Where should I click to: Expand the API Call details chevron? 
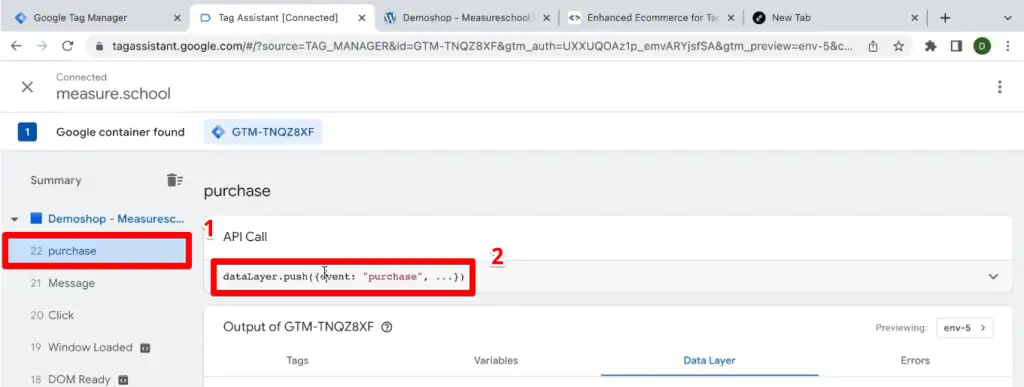993,277
